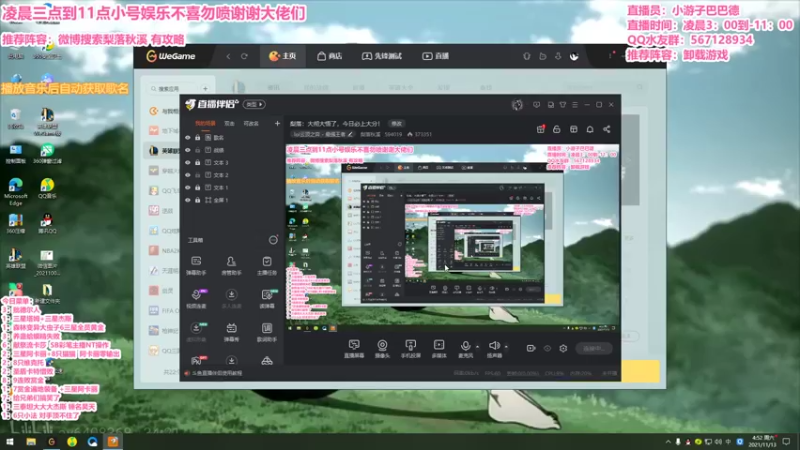
Task: Select the 文本 2 source row
Action: [x=232, y=175]
